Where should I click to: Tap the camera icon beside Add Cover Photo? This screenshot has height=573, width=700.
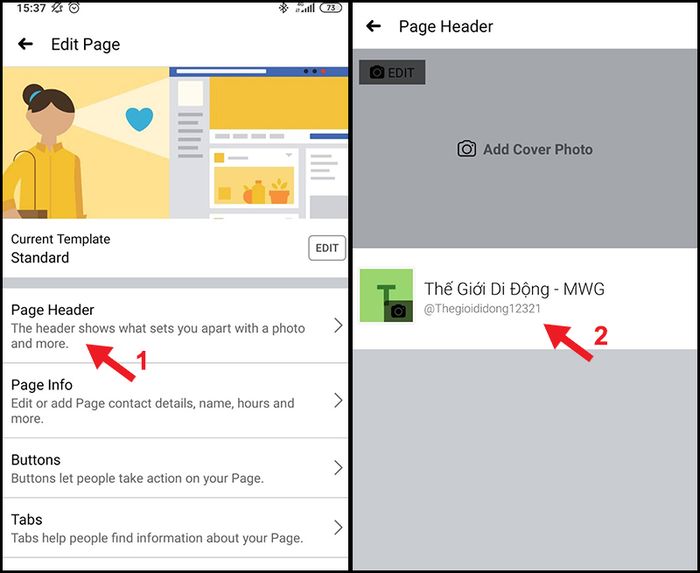tap(467, 149)
